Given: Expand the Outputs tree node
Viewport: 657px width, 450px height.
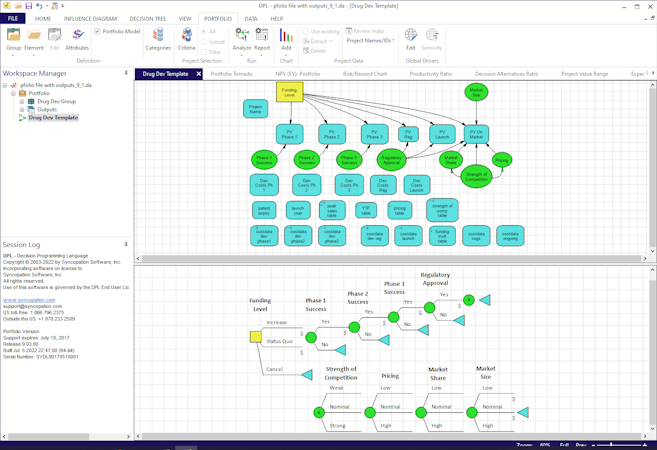Looking at the screenshot, I should pyautogui.click(x=22, y=109).
